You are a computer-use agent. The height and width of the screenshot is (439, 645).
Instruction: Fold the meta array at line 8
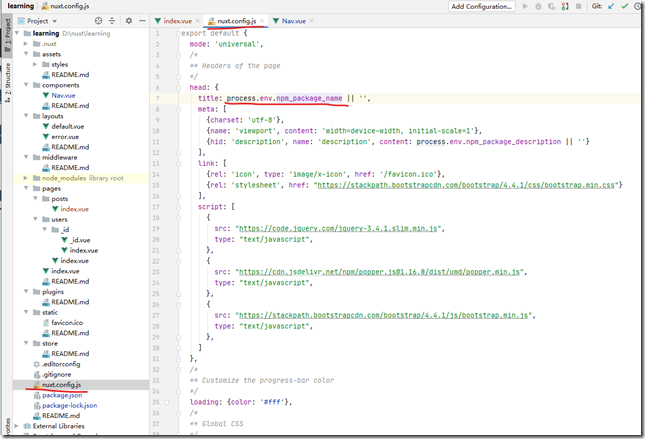[179, 109]
